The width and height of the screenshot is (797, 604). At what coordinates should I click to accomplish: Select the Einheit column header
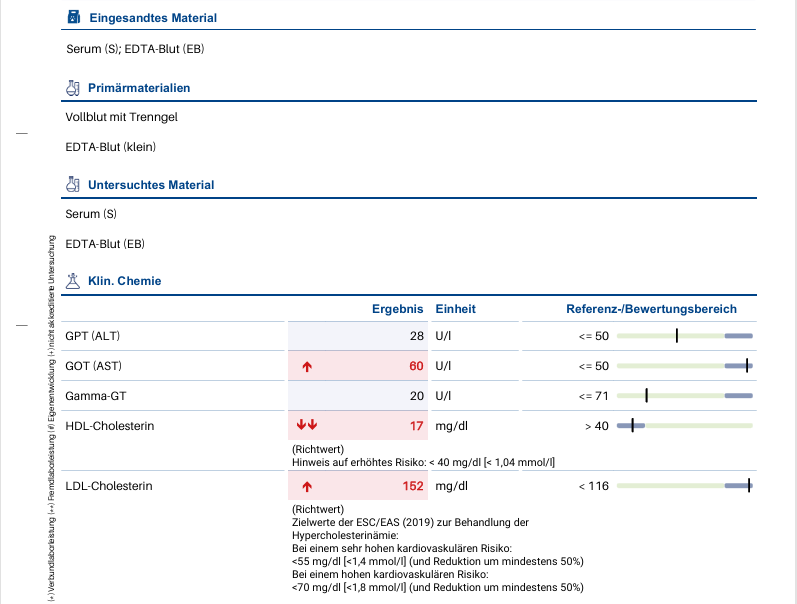[455, 309]
